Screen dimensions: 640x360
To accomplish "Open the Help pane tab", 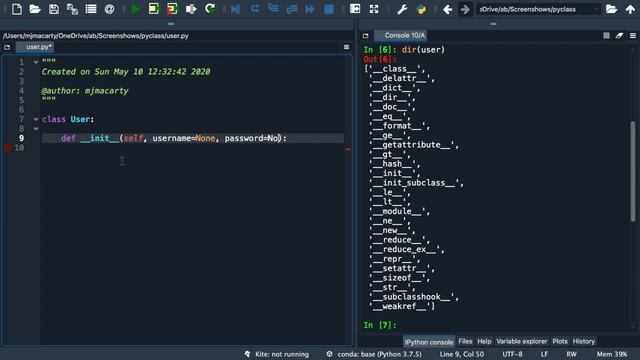I will [484, 341].
